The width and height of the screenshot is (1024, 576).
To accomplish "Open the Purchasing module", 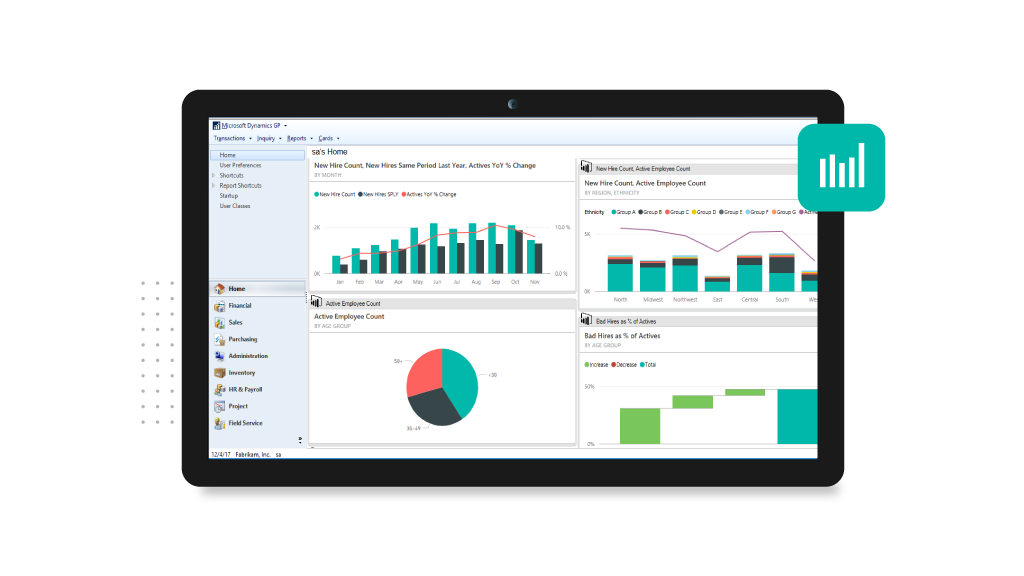I will click(240, 339).
